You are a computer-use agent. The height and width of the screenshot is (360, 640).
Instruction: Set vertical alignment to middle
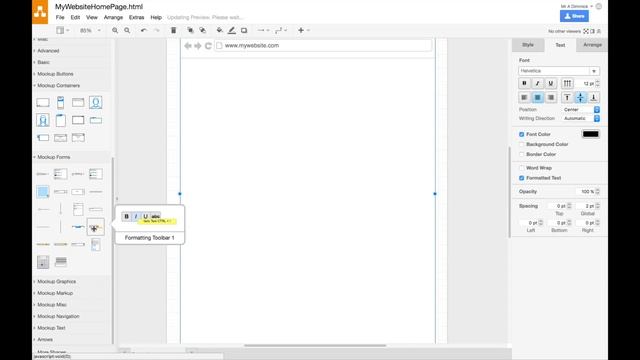[580, 97]
